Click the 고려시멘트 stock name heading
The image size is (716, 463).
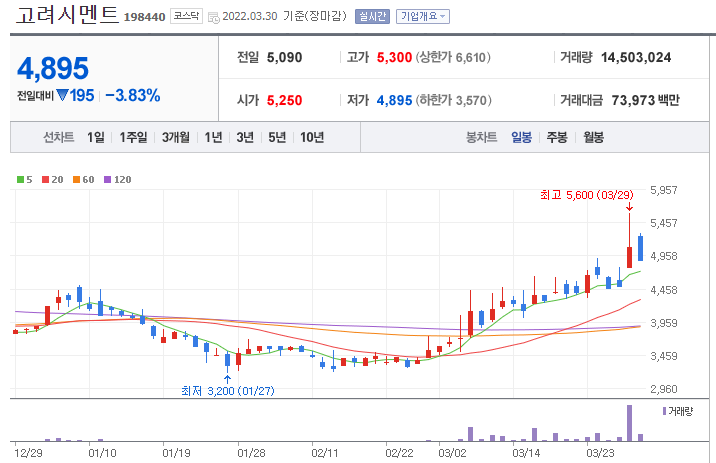coord(67,15)
